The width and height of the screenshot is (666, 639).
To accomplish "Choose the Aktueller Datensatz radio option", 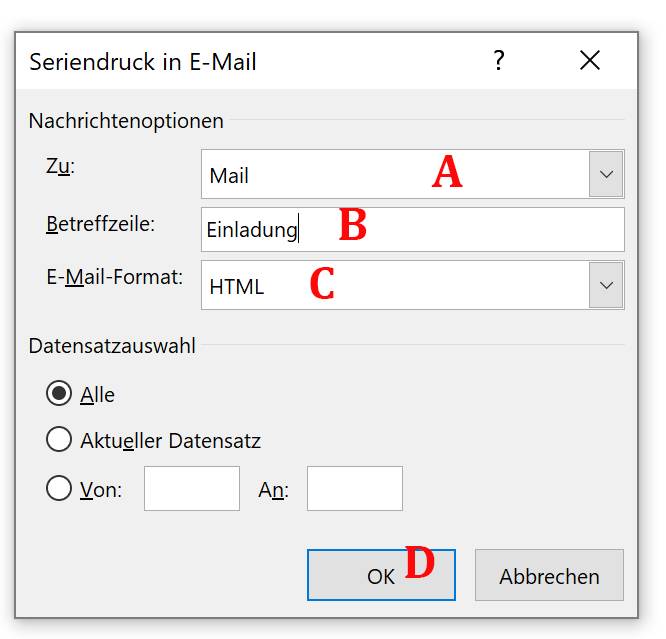I will pyautogui.click(x=59, y=439).
